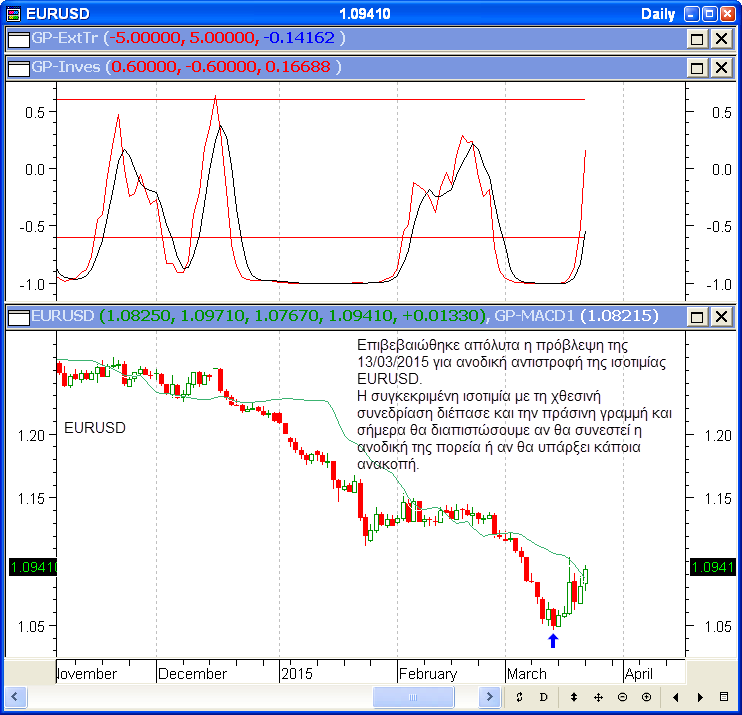Zoom in with the plus circle icon

[x=646, y=697]
